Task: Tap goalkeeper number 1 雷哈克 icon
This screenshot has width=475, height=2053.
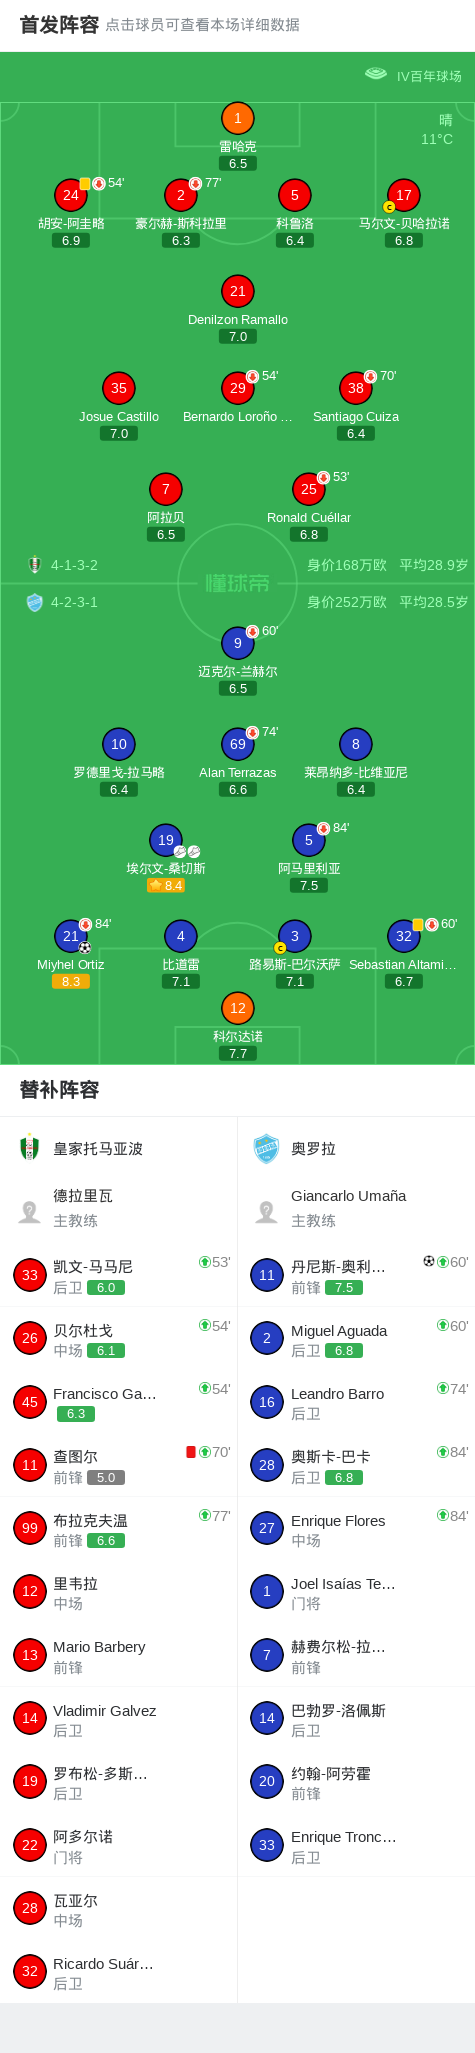Action: point(237,118)
